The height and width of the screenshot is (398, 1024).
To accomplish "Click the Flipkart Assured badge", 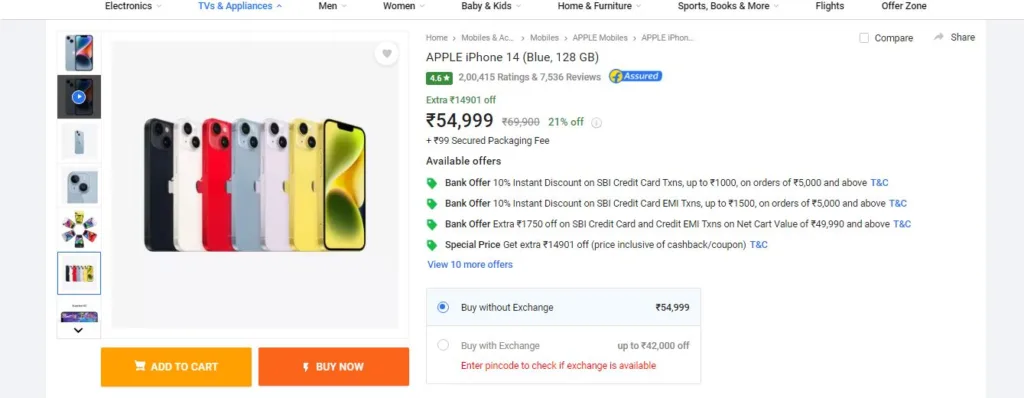I will [x=635, y=76].
